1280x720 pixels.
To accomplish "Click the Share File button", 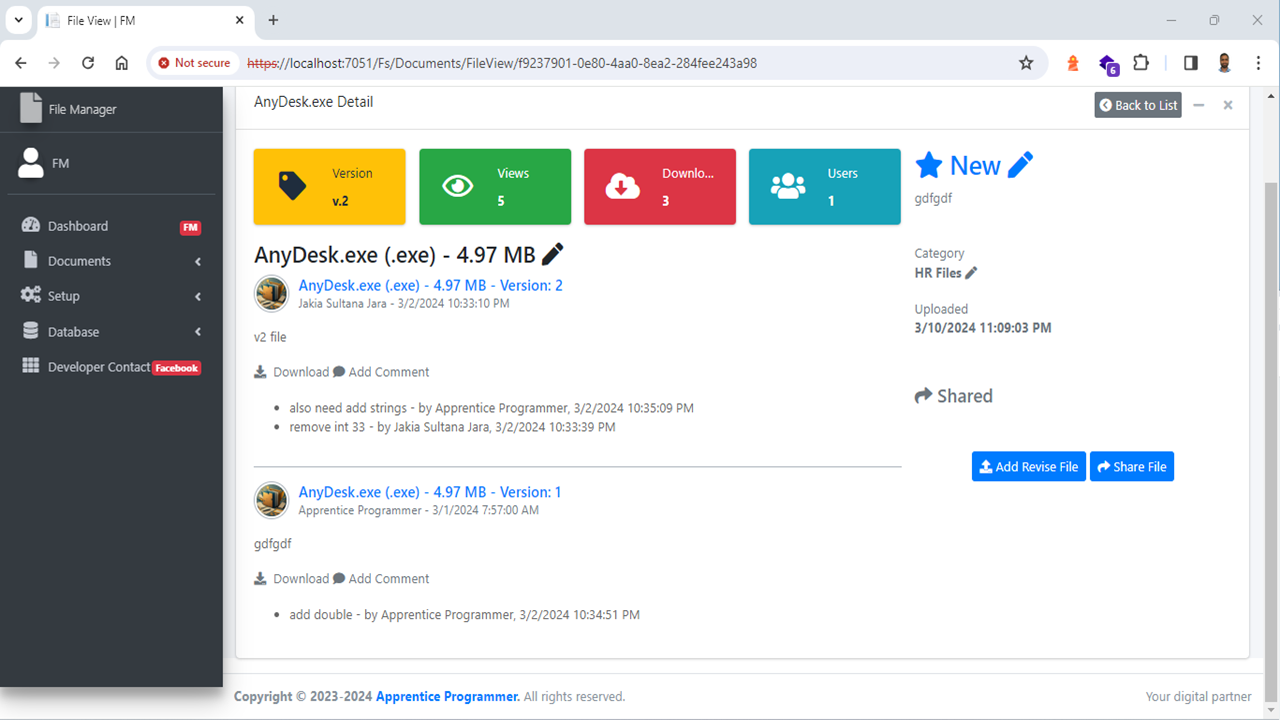I will 1132,467.
